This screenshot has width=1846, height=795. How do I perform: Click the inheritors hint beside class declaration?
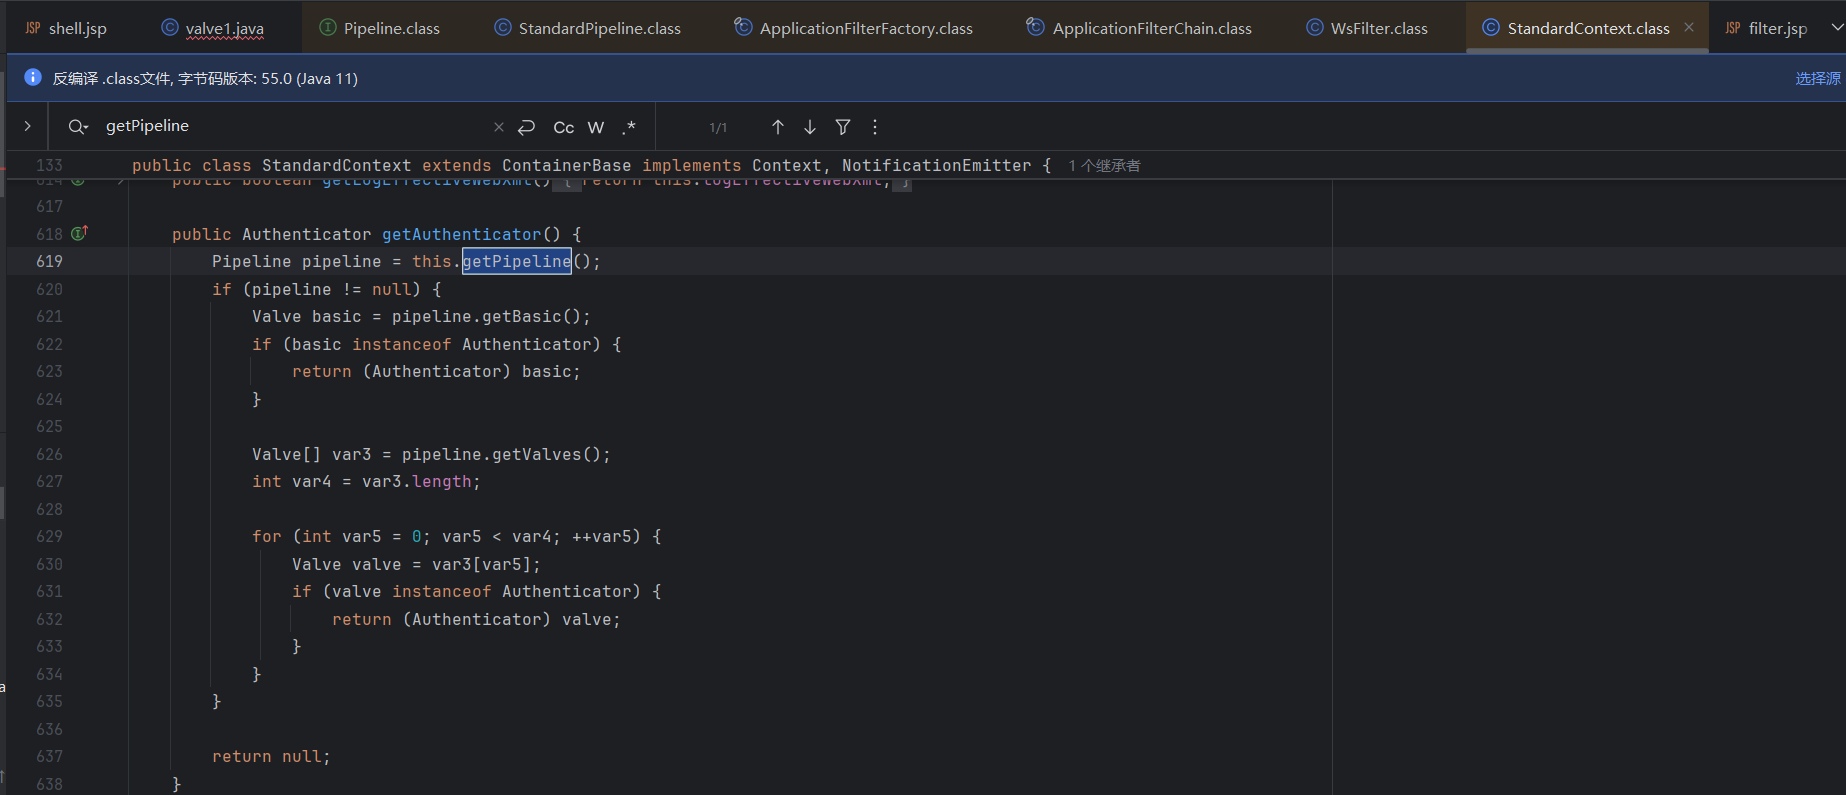point(1104,166)
